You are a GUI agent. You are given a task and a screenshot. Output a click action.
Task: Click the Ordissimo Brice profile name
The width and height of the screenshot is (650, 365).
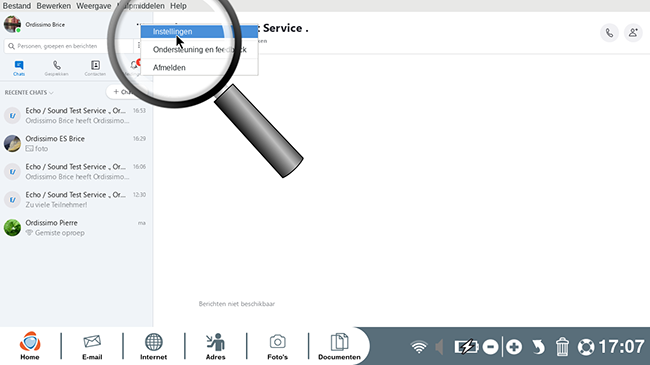[x=45, y=24]
